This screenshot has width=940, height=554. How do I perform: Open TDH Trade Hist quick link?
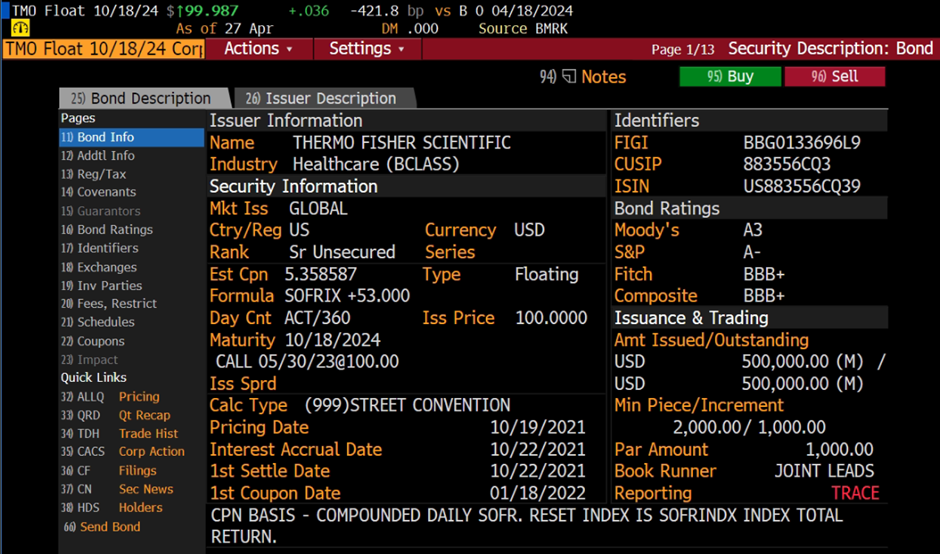coord(119,433)
